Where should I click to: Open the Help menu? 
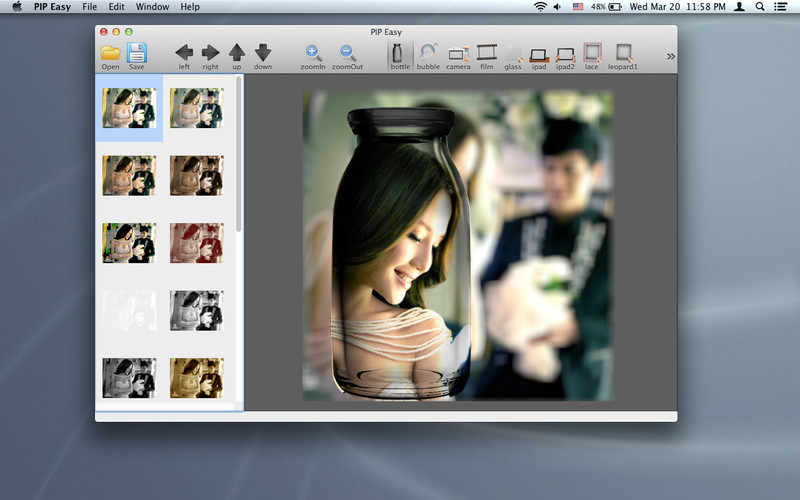190,7
